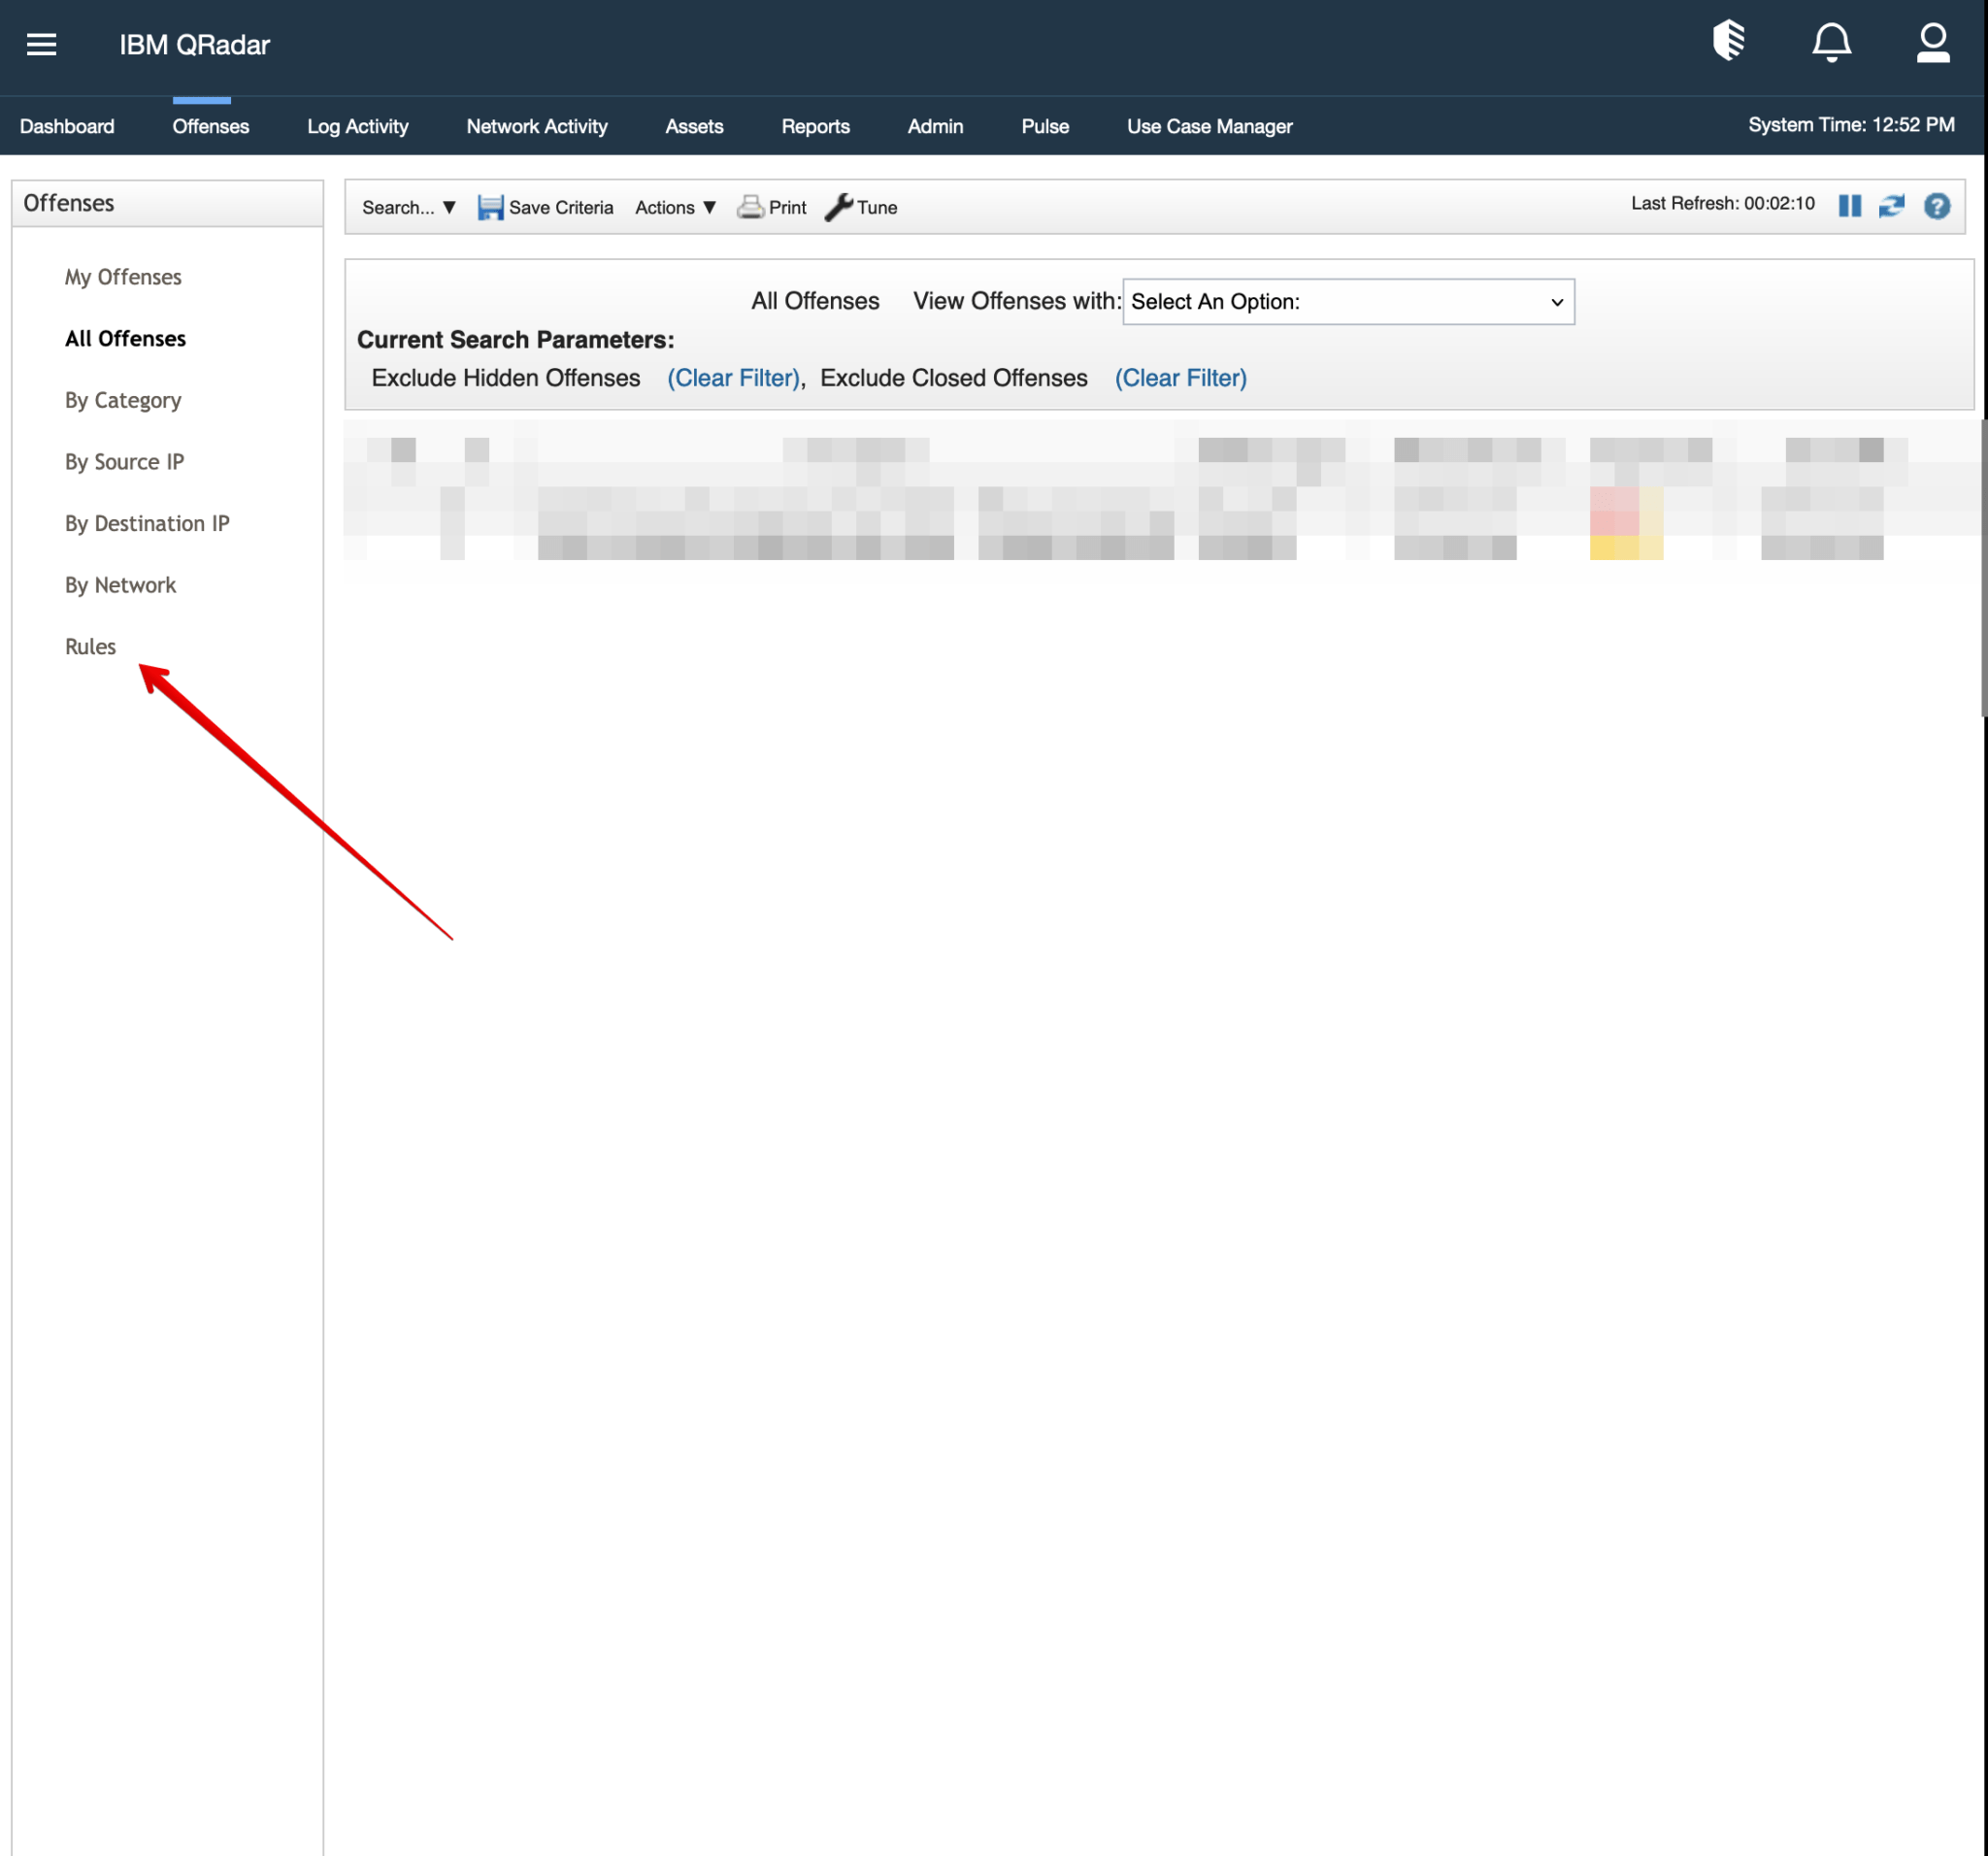The image size is (1988, 1856).
Task: Click the Save Criteria disk icon
Action: coord(490,207)
